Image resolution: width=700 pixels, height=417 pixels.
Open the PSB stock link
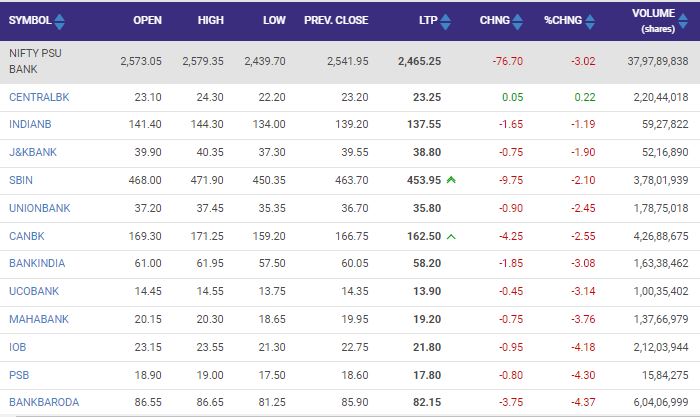[18, 375]
